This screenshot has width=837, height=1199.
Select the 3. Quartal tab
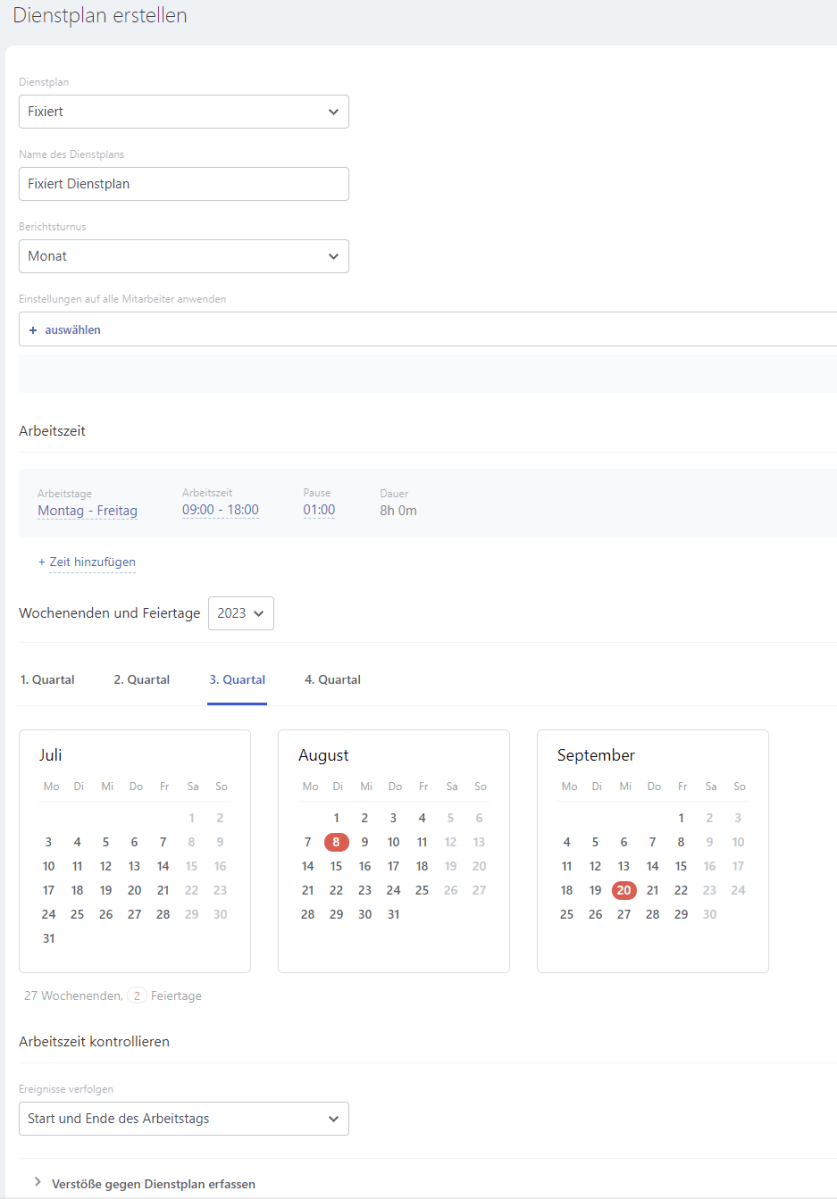click(x=237, y=680)
